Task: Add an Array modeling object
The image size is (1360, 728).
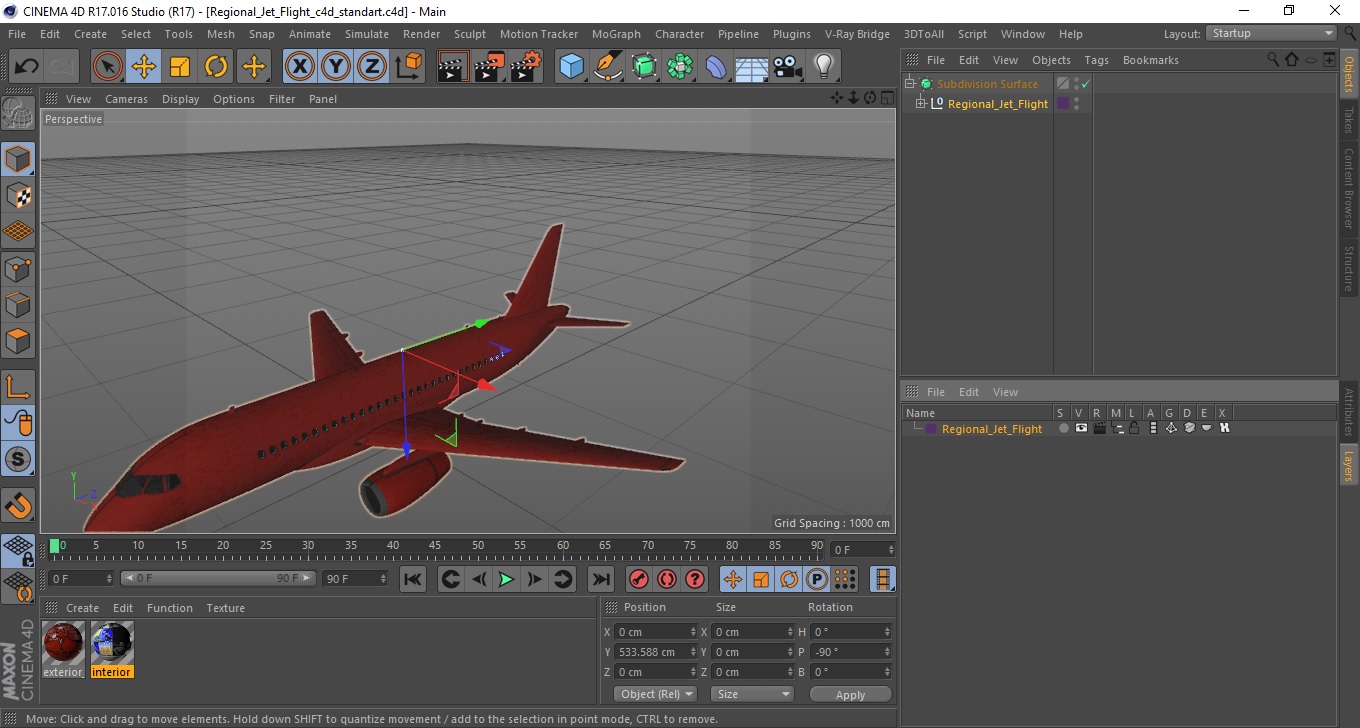Action: [680, 67]
